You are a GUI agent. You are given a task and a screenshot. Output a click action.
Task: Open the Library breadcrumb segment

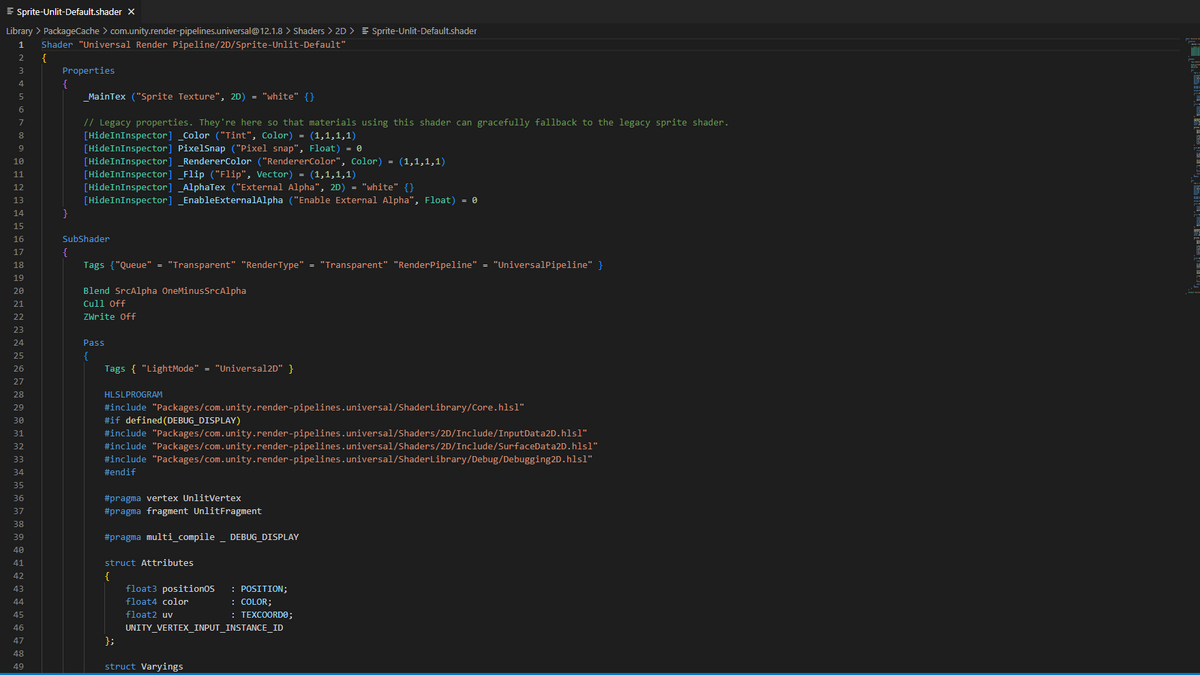19,31
